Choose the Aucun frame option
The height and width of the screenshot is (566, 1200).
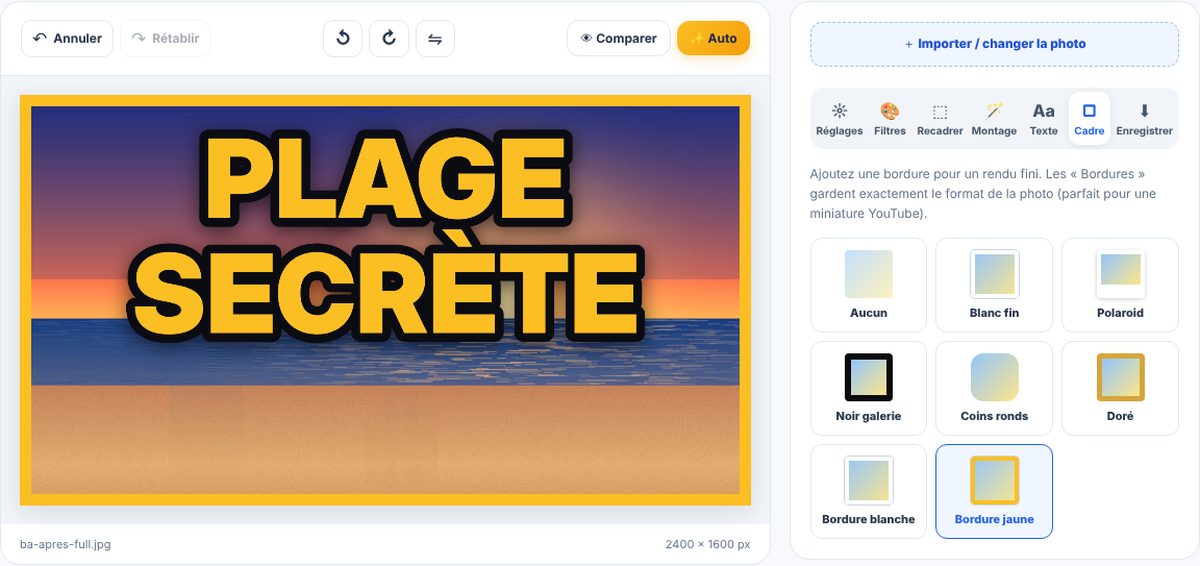[x=869, y=285]
